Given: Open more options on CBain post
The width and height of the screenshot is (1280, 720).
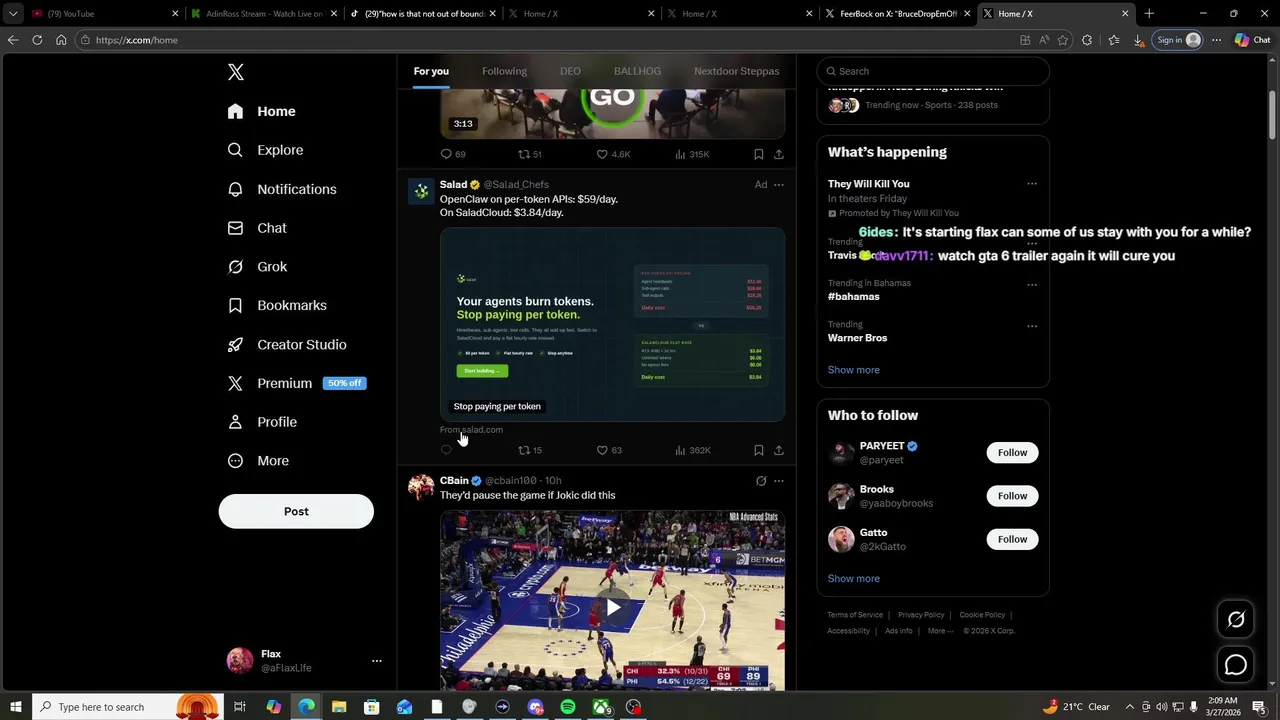Looking at the screenshot, I should point(779,481).
